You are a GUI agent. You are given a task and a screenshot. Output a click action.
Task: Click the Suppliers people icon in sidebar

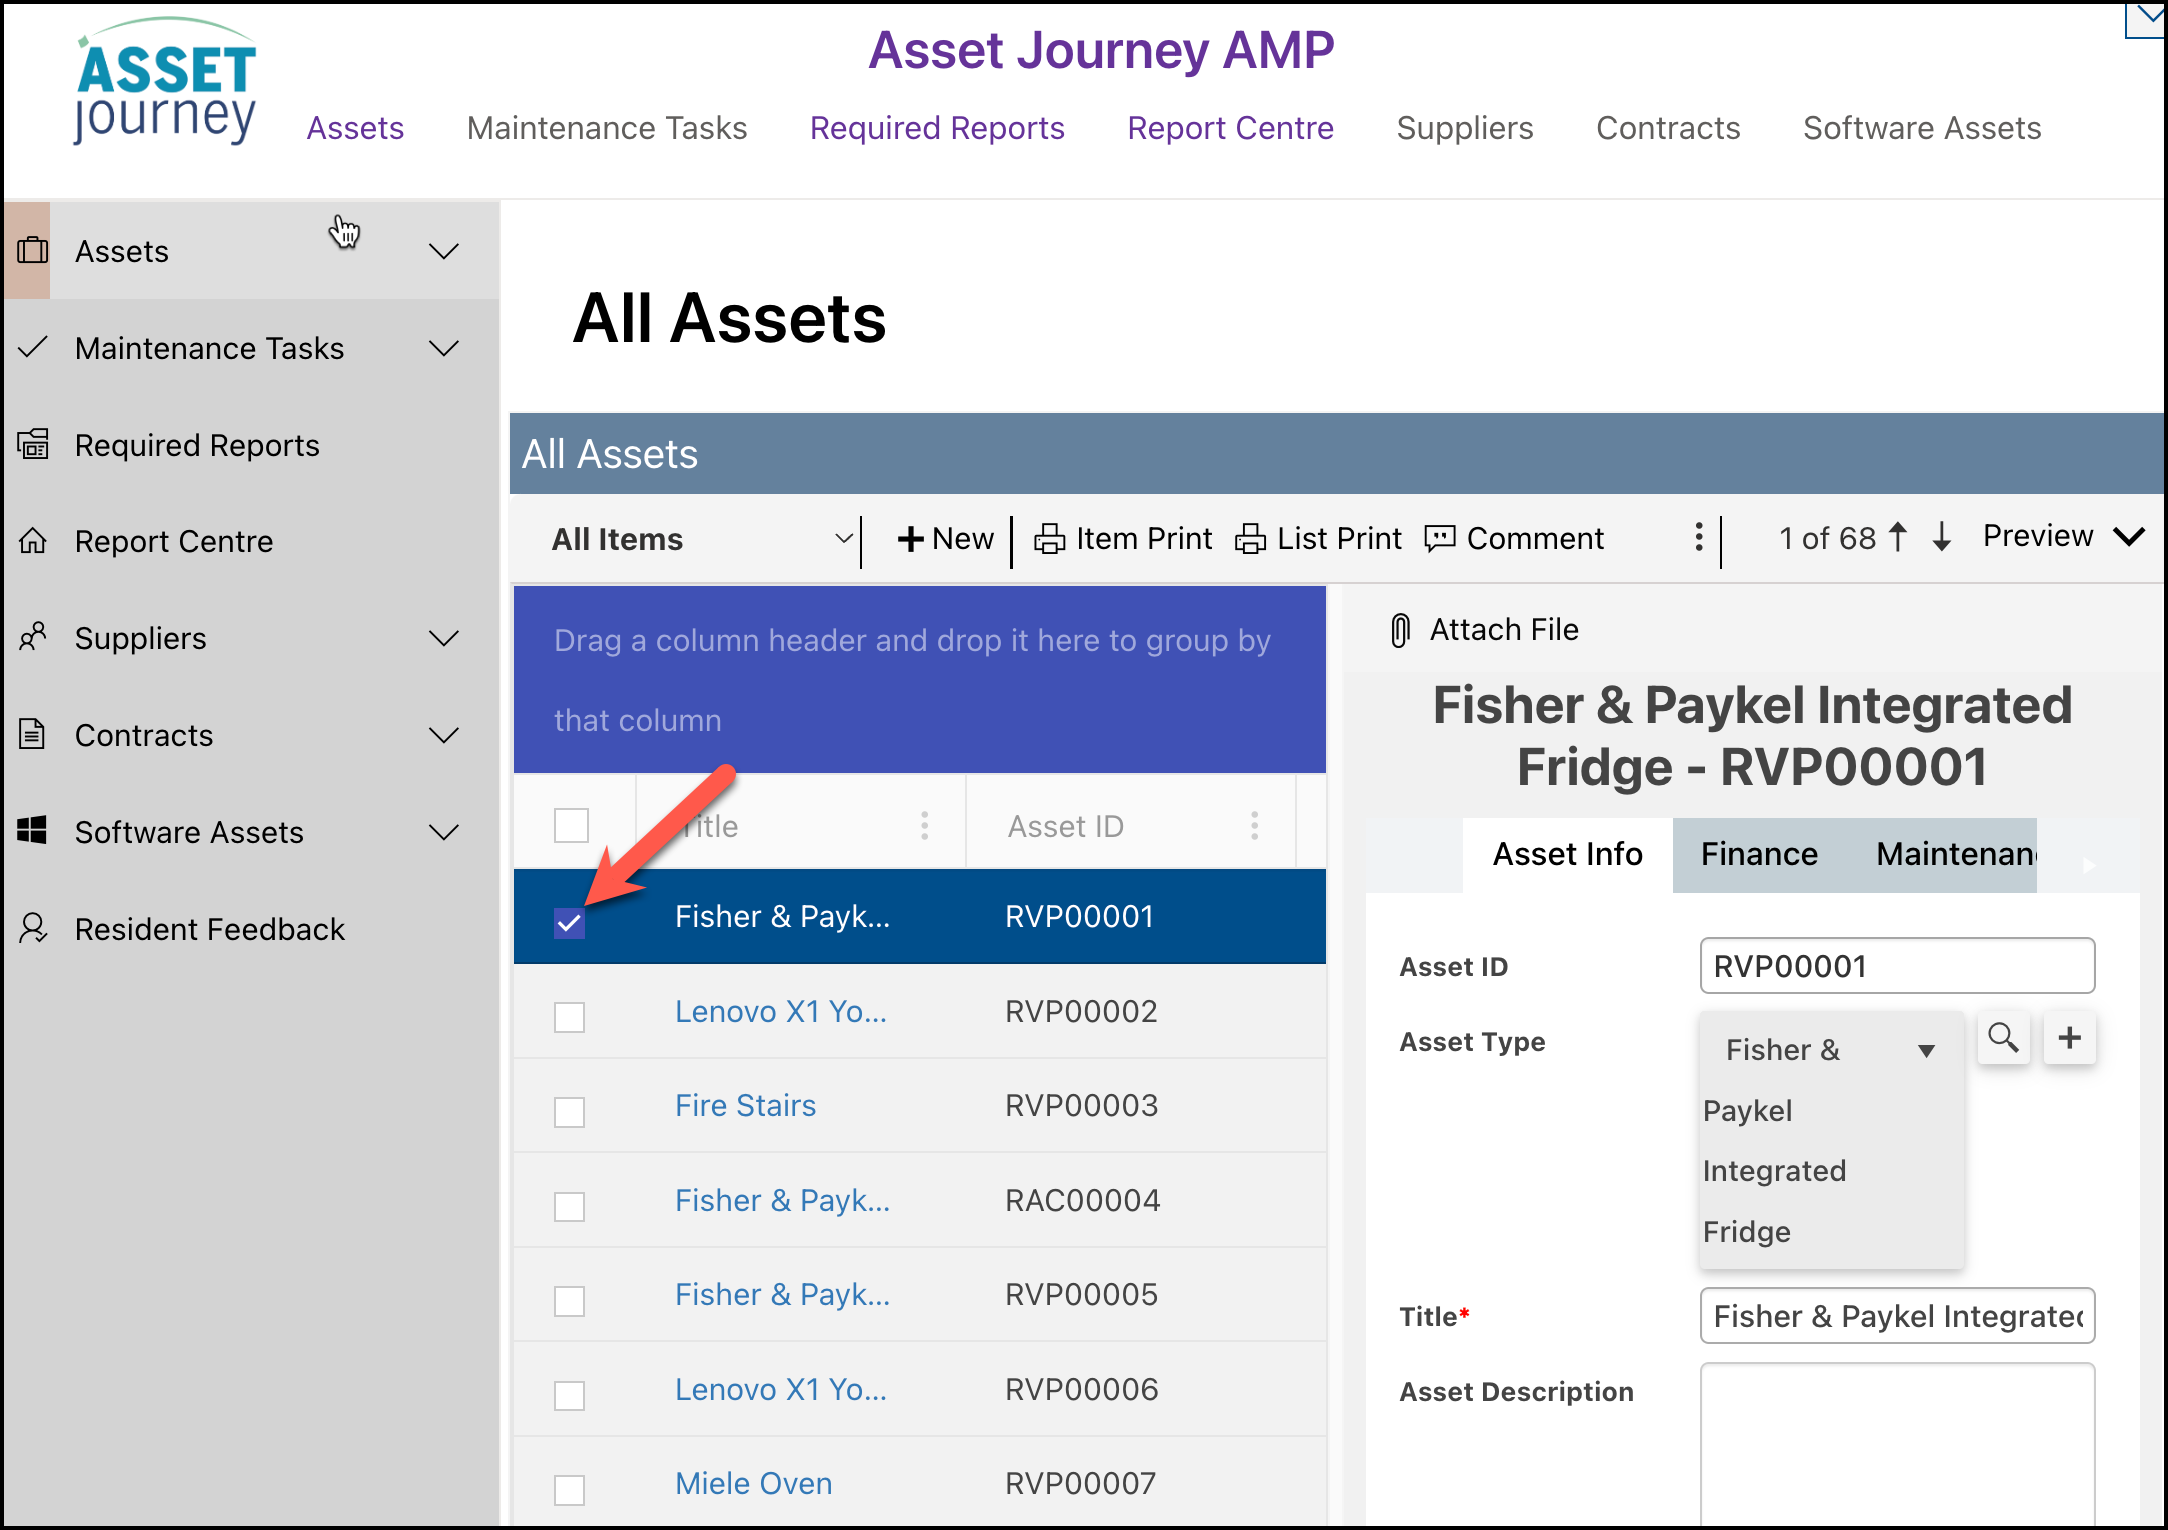[33, 637]
